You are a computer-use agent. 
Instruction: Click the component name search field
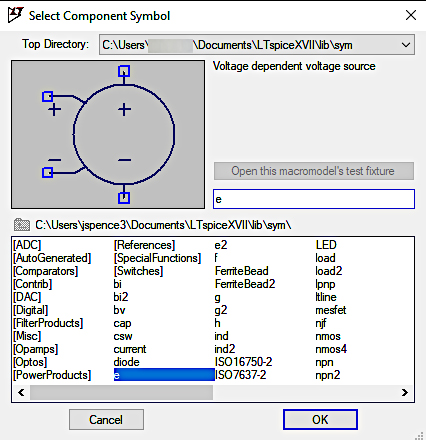pyautogui.click(x=314, y=199)
